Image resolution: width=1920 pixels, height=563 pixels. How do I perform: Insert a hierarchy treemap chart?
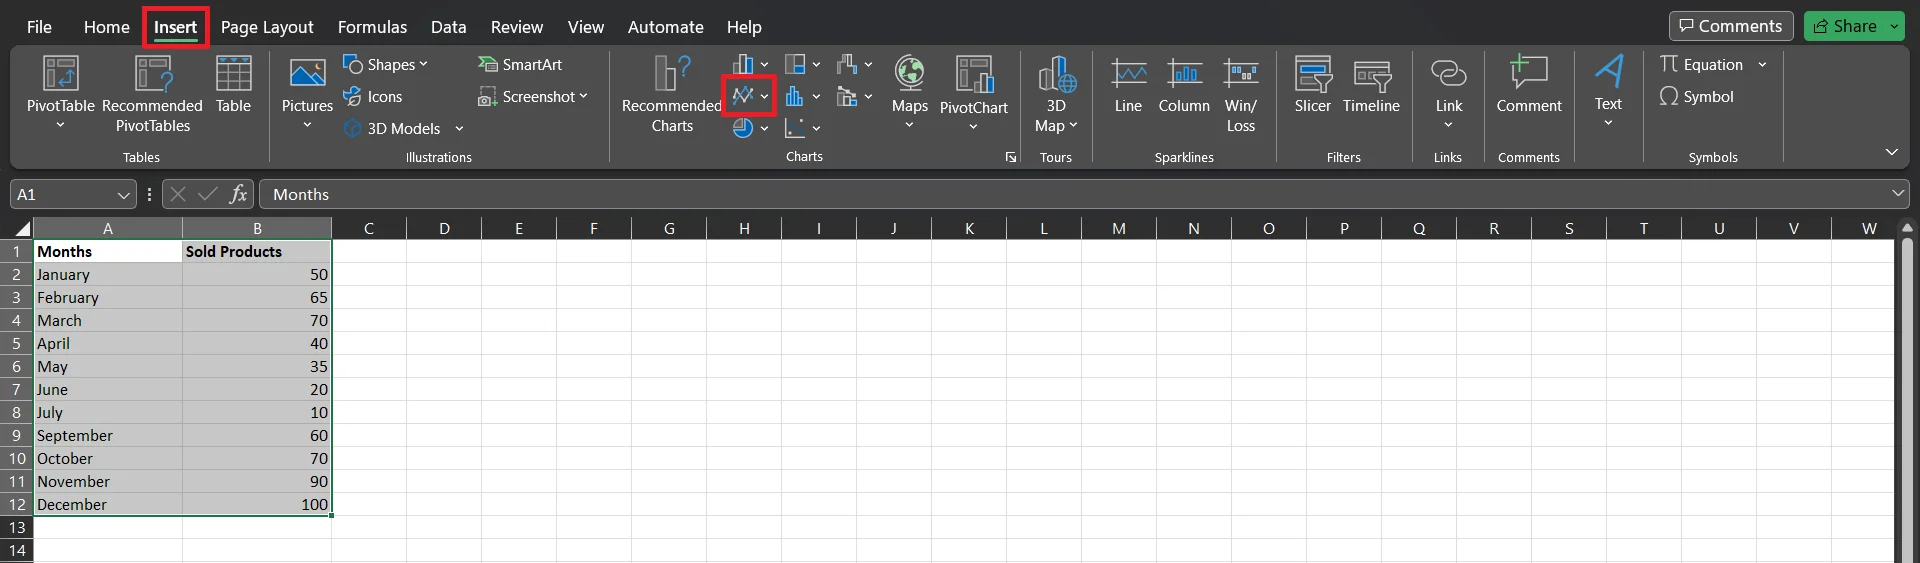[795, 65]
